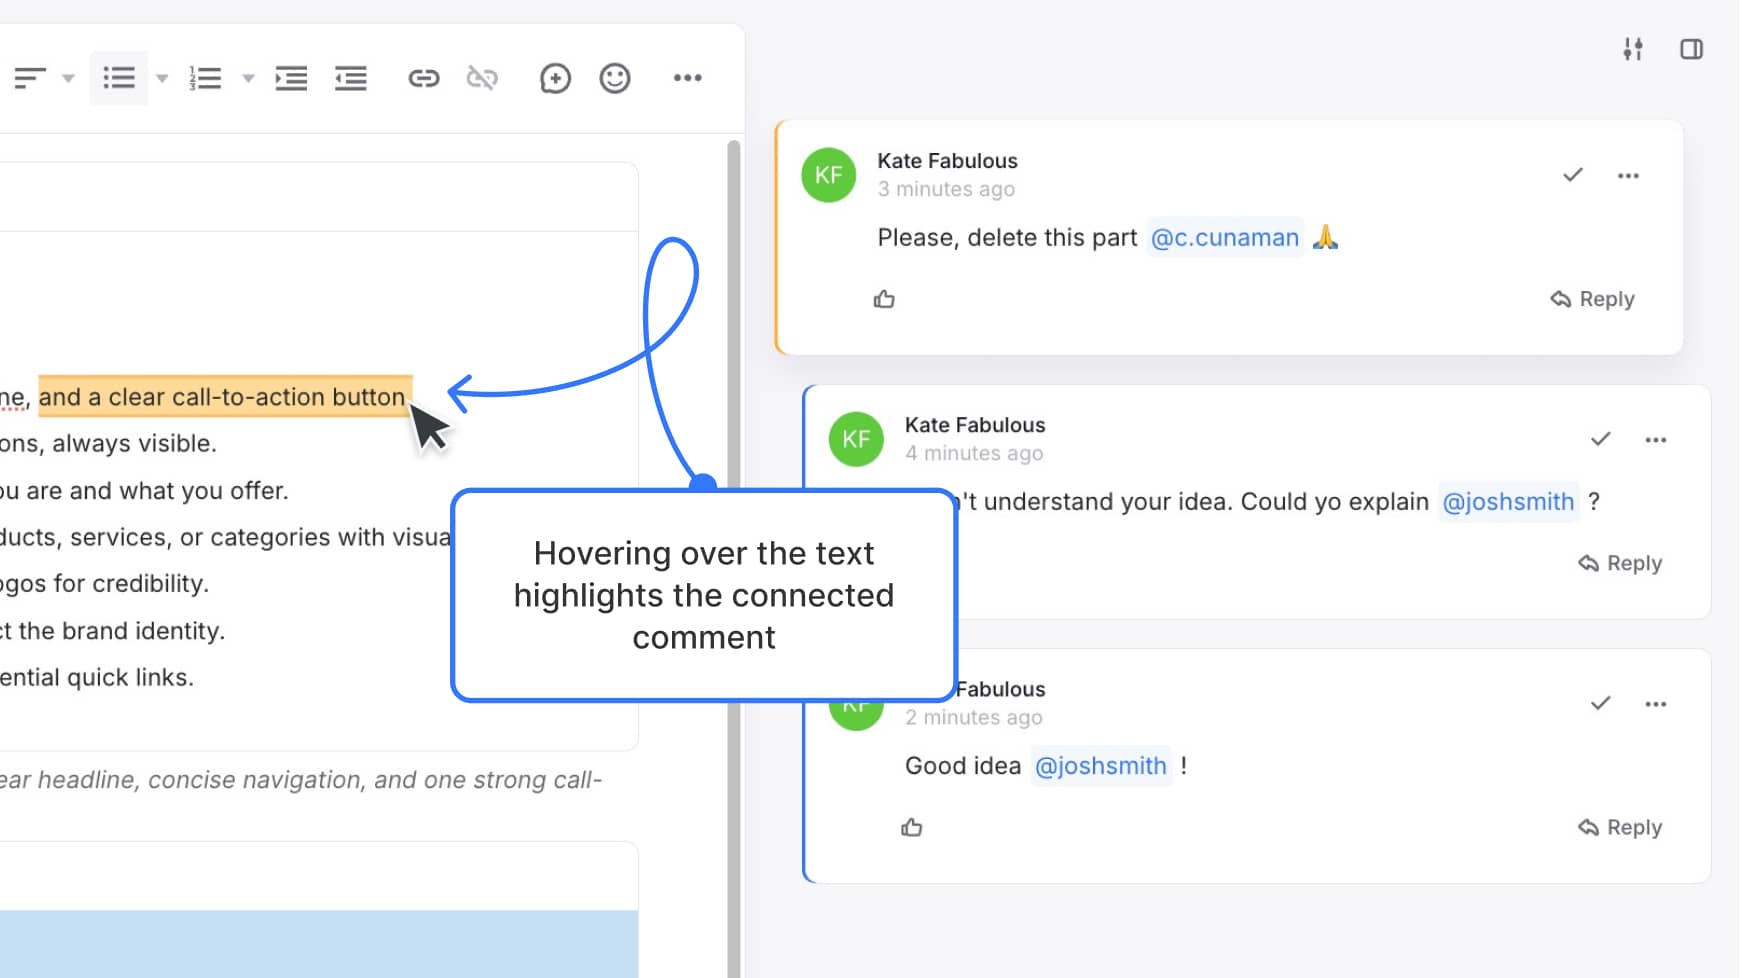Click the KF avatar on 4 minutes ago comment

(856, 439)
